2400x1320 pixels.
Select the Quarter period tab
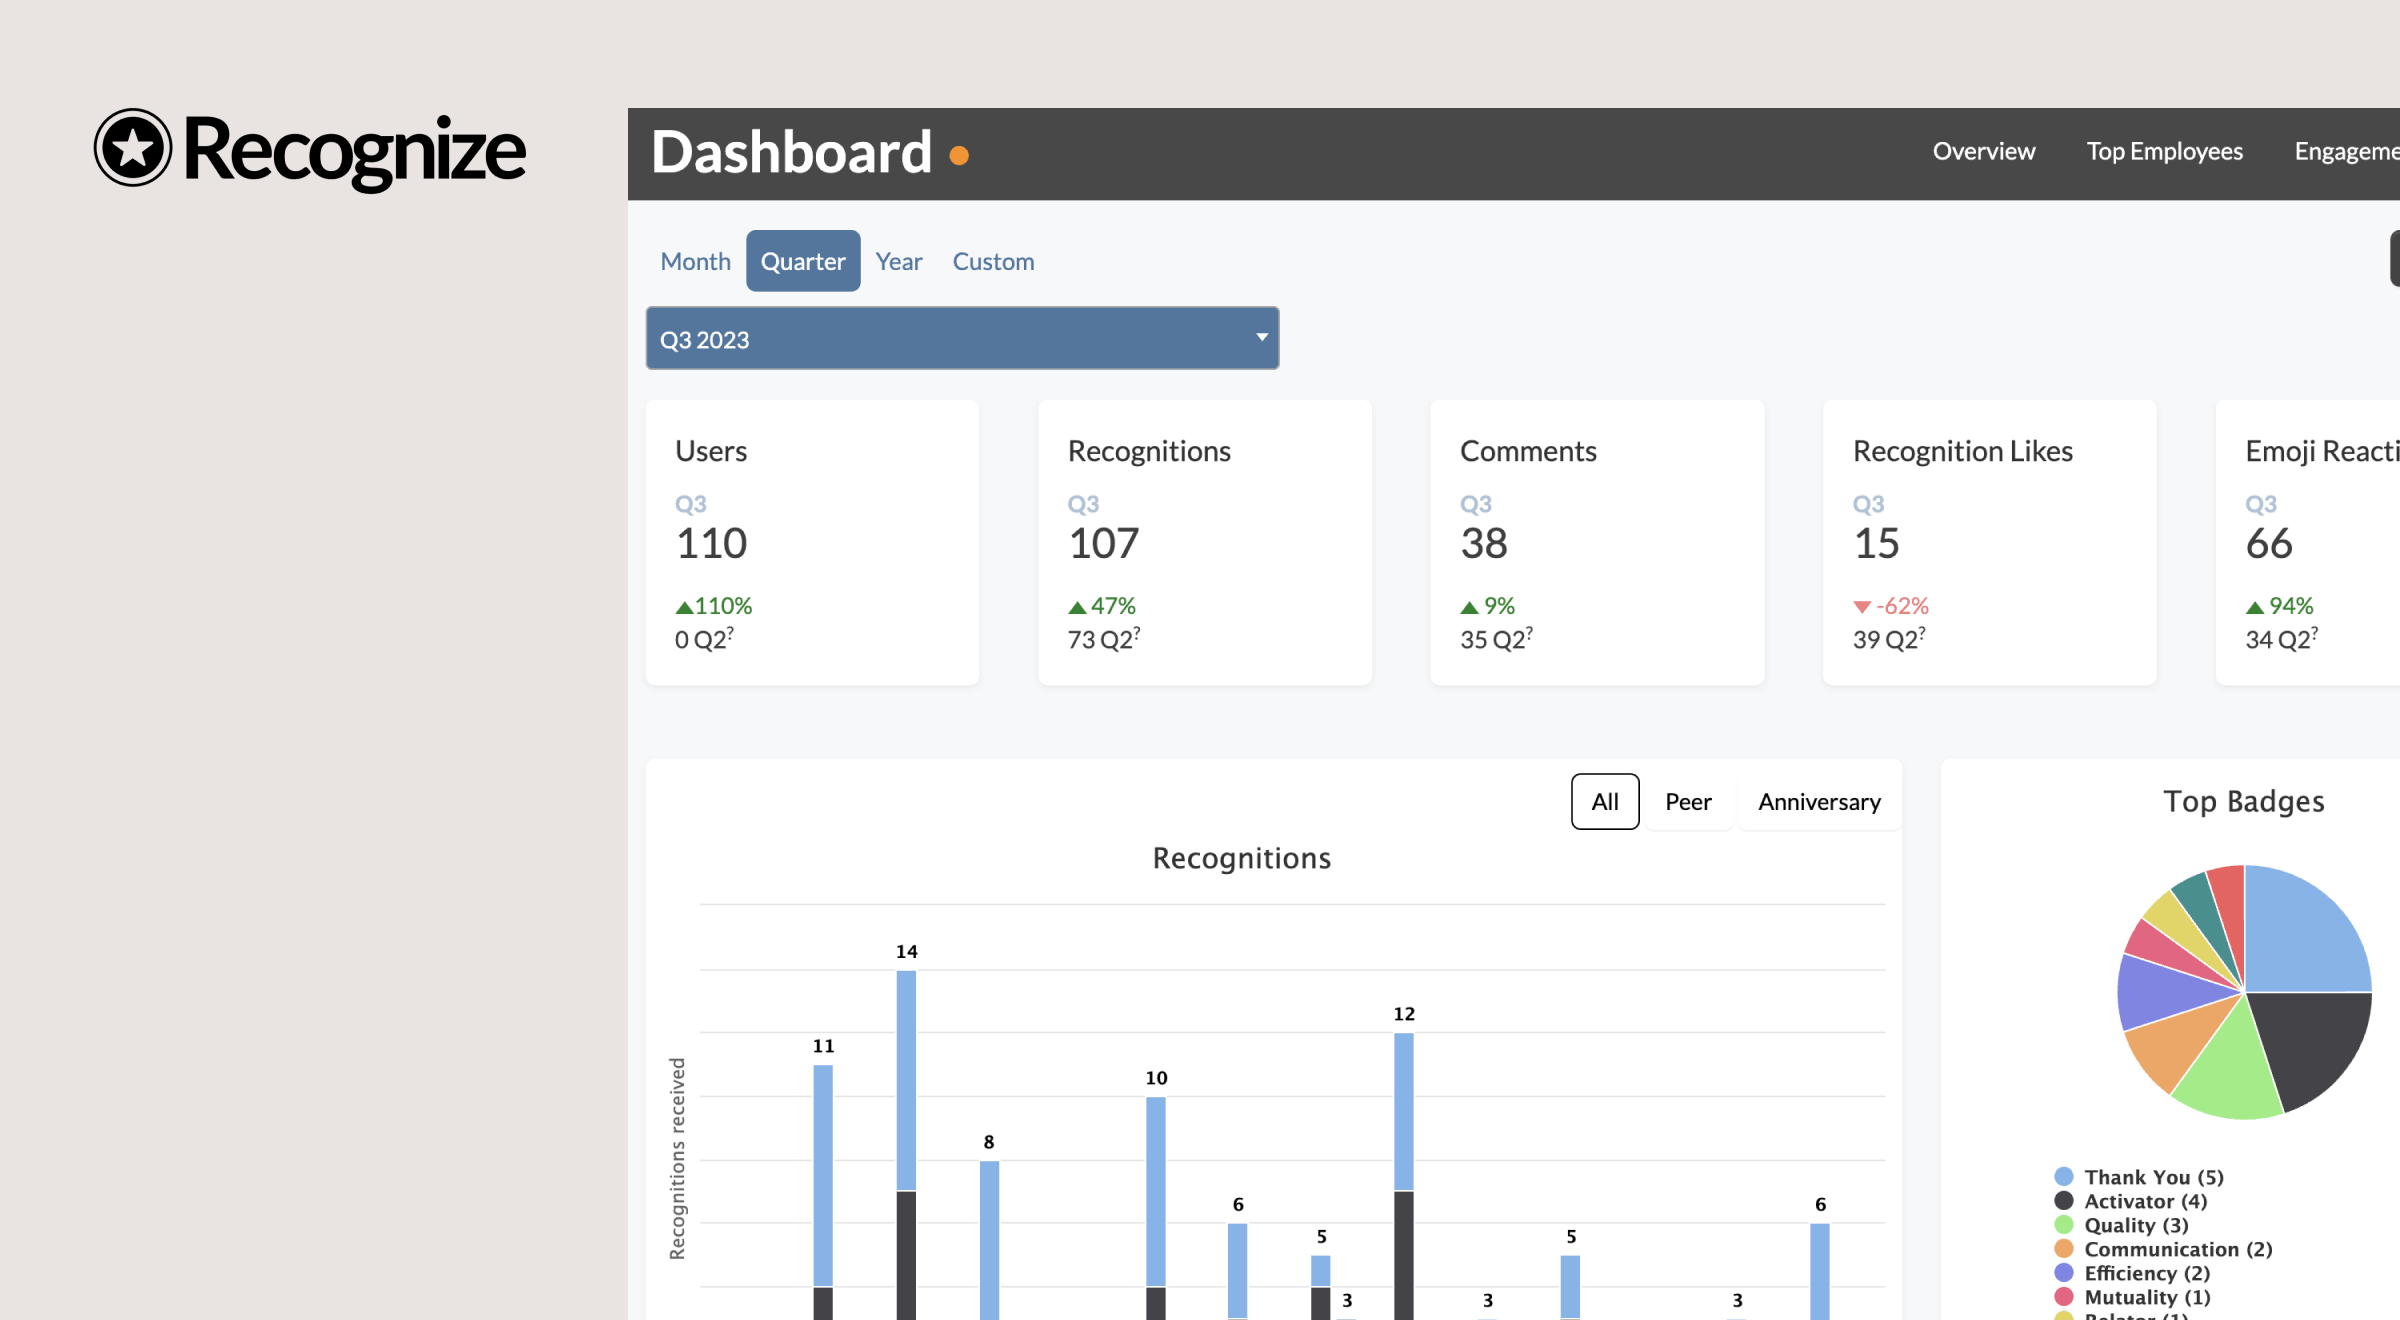pos(803,261)
